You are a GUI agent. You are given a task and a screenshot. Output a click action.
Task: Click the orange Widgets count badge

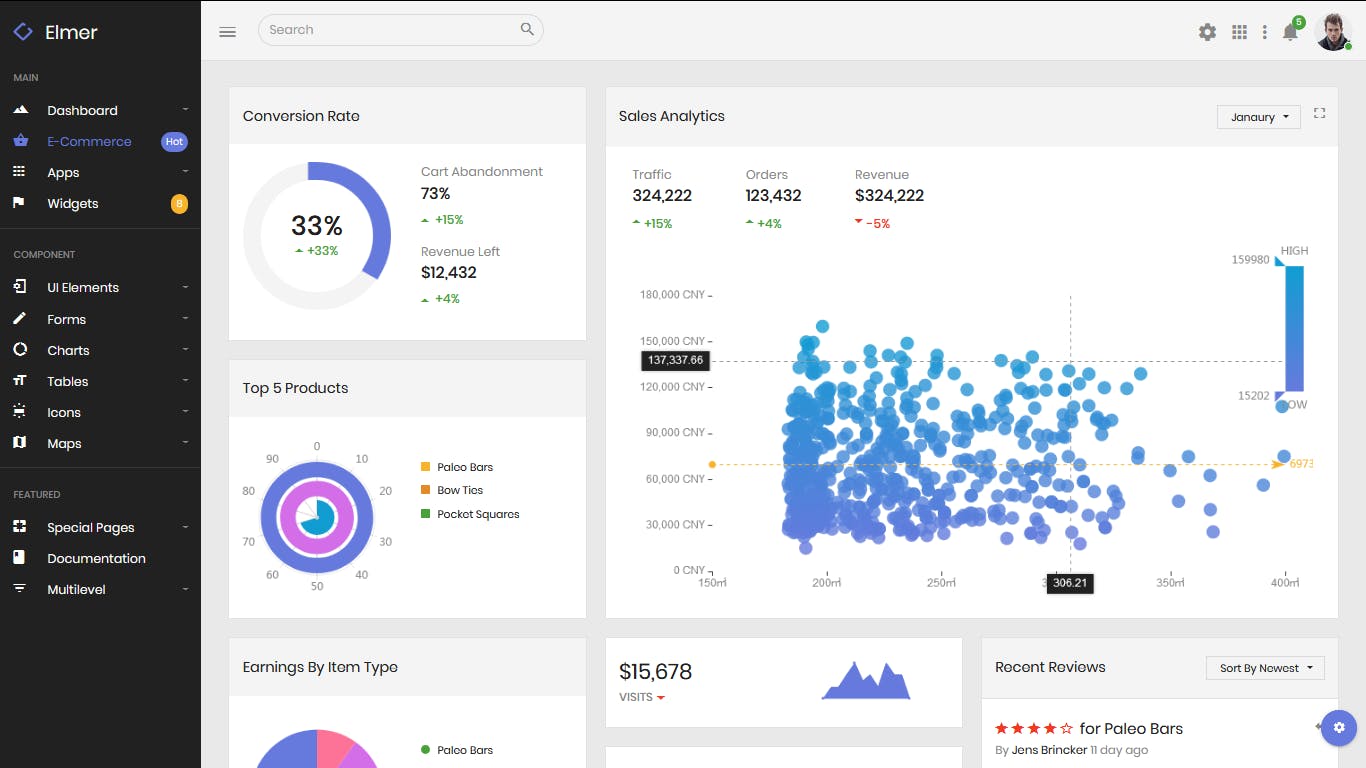[179, 204]
